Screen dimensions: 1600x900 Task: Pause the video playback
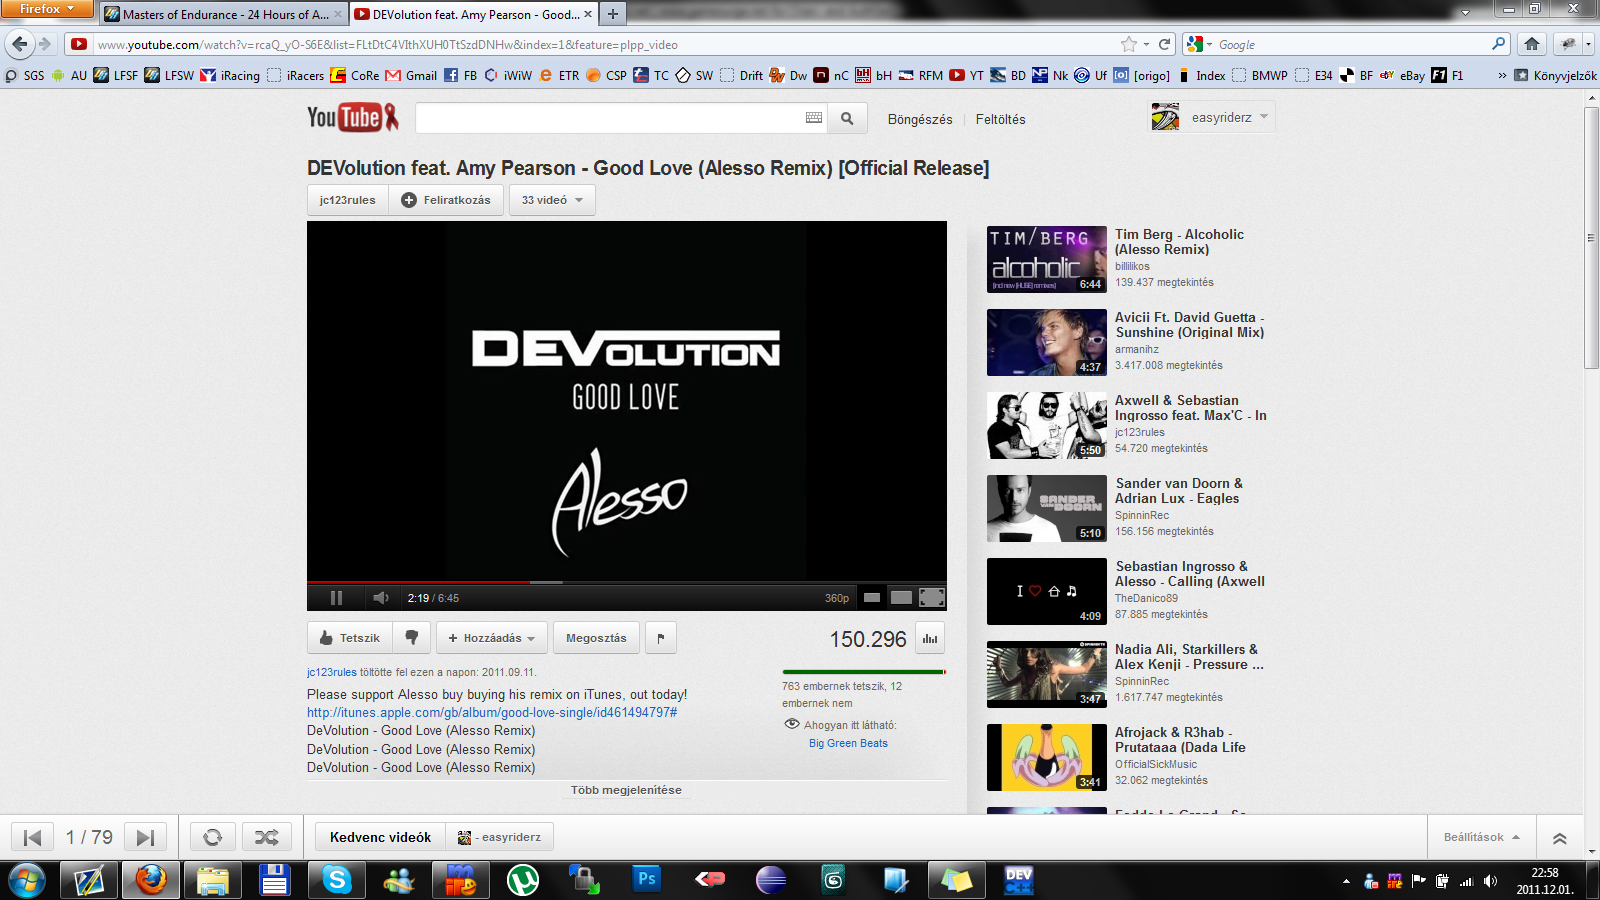336,598
